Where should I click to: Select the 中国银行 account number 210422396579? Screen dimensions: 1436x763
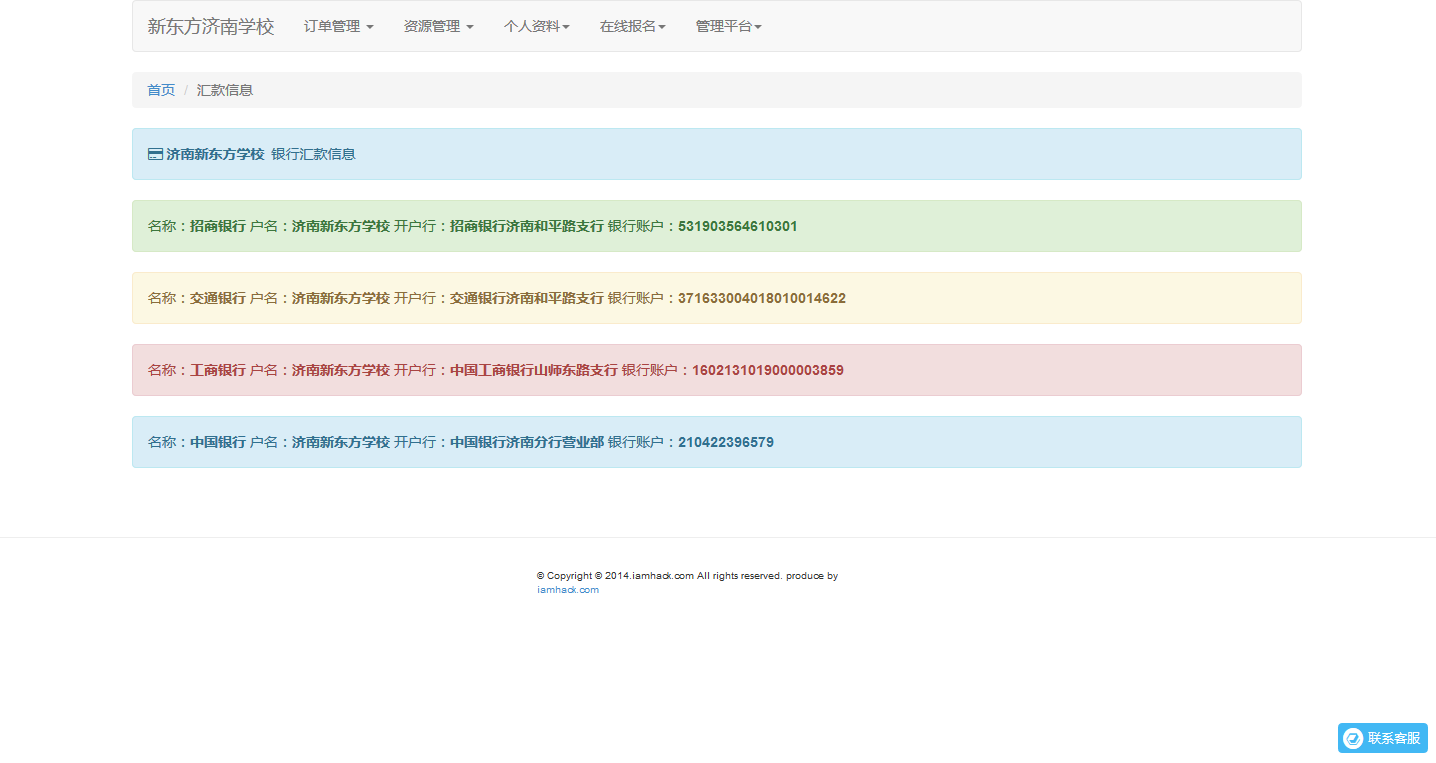point(726,442)
